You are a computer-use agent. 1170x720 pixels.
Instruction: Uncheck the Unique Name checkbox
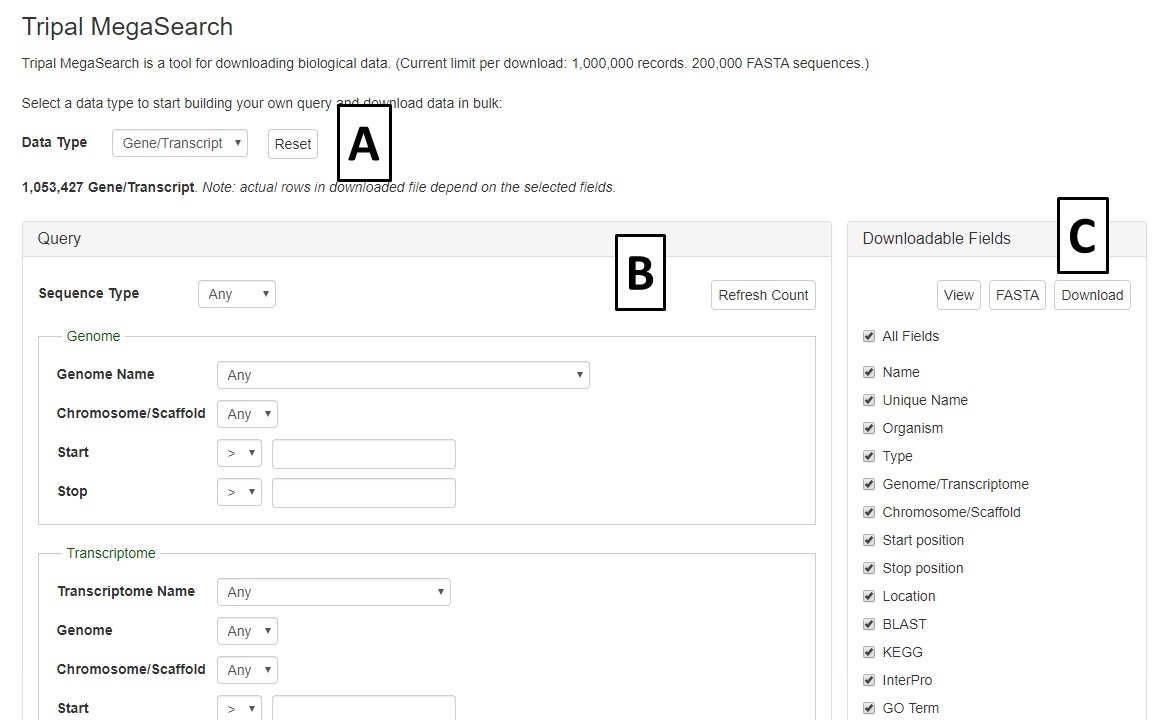[869, 400]
